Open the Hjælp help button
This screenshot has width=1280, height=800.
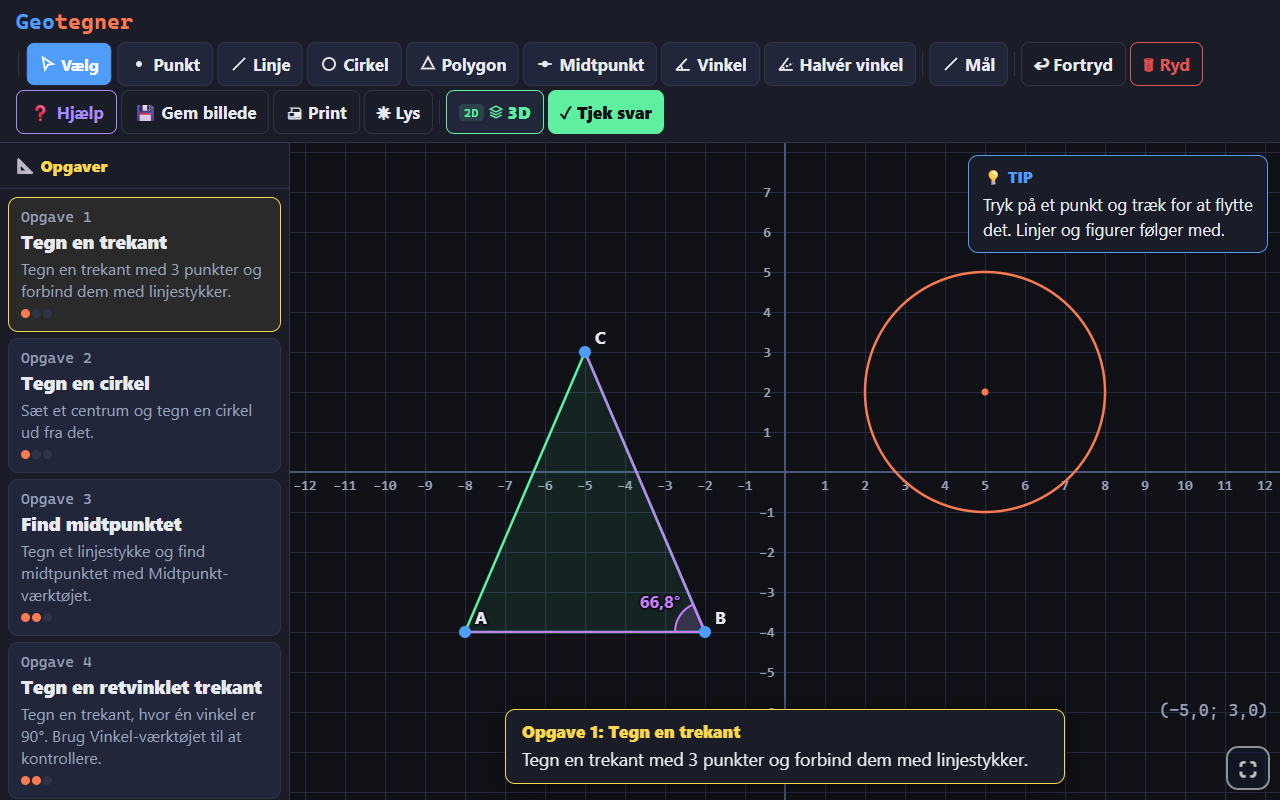[x=67, y=112]
